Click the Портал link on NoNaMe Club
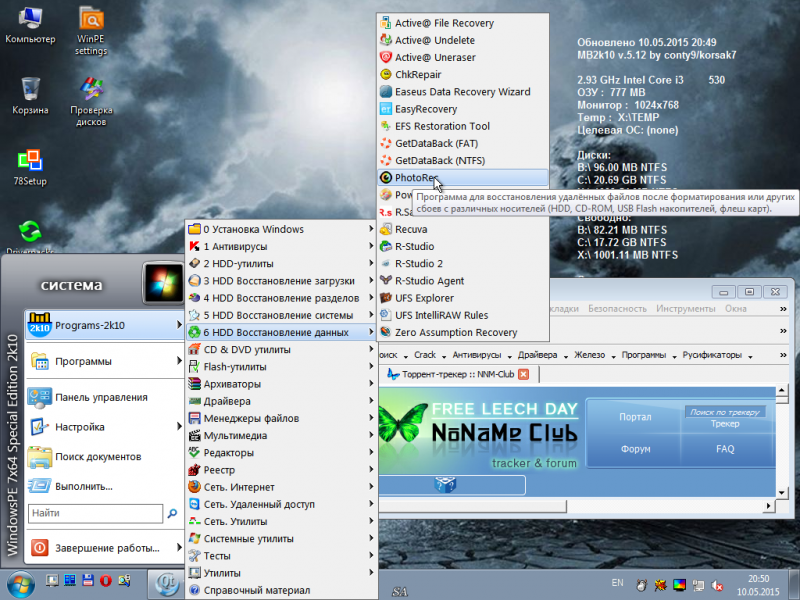The image size is (800, 600). [635, 417]
